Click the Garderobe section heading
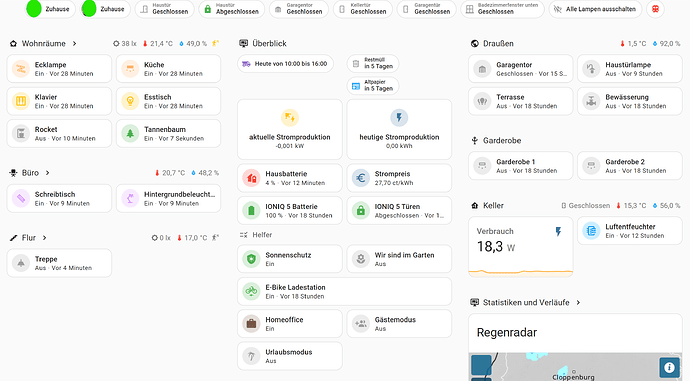690x381 pixels. (x=502, y=140)
